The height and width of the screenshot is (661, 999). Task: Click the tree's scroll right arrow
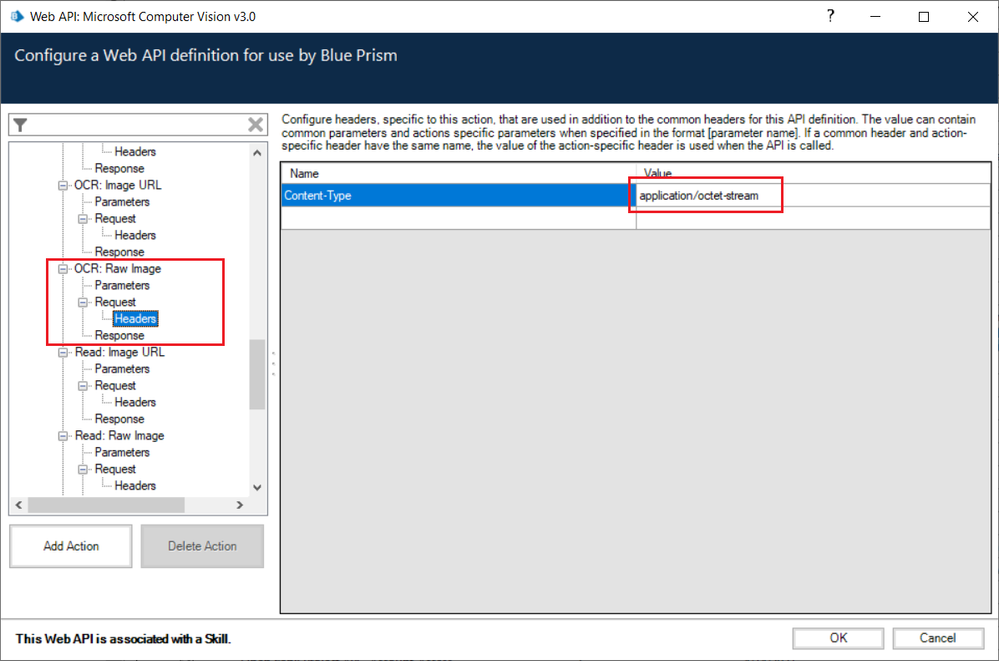coord(240,505)
